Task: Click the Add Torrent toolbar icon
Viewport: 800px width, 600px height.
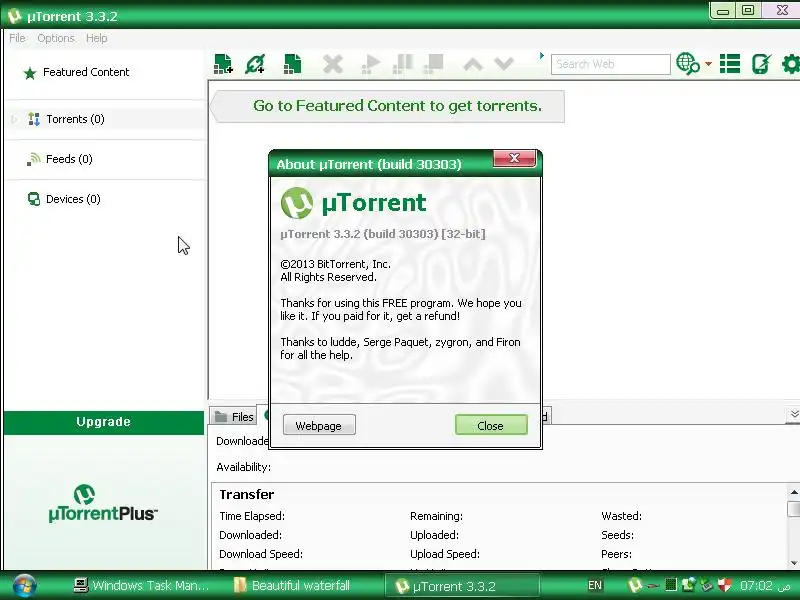Action: pyautogui.click(x=223, y=64)
